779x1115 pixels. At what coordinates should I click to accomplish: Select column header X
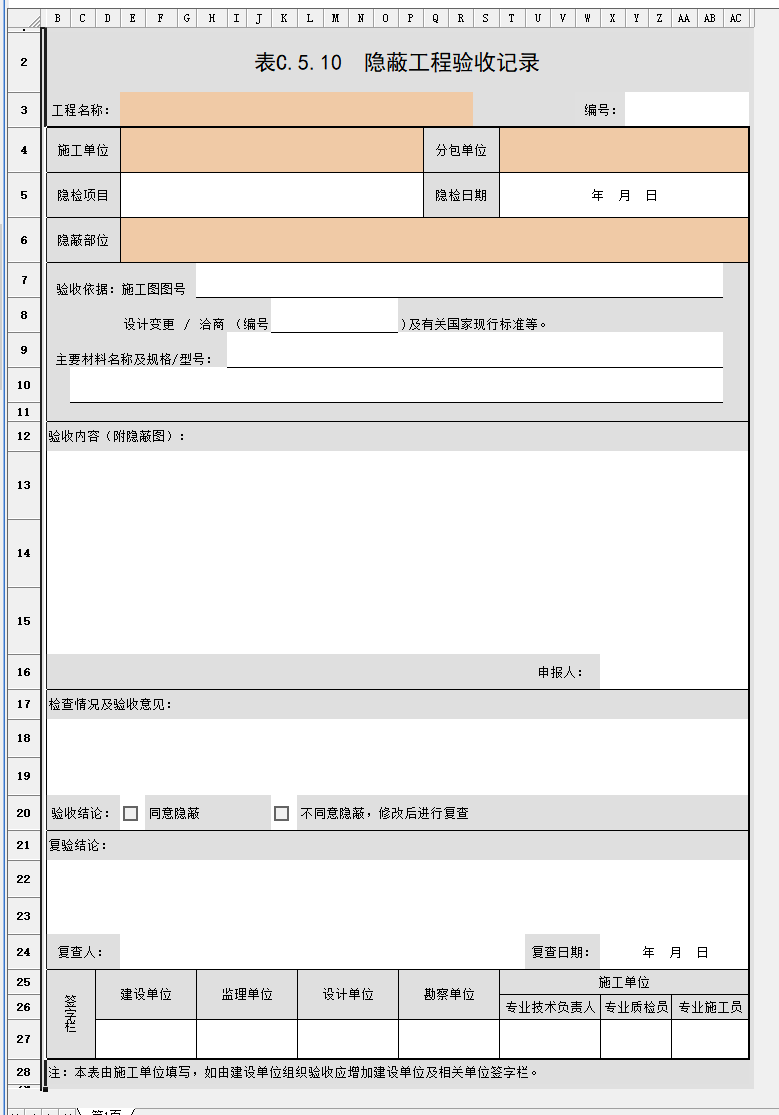coord(613,18)
